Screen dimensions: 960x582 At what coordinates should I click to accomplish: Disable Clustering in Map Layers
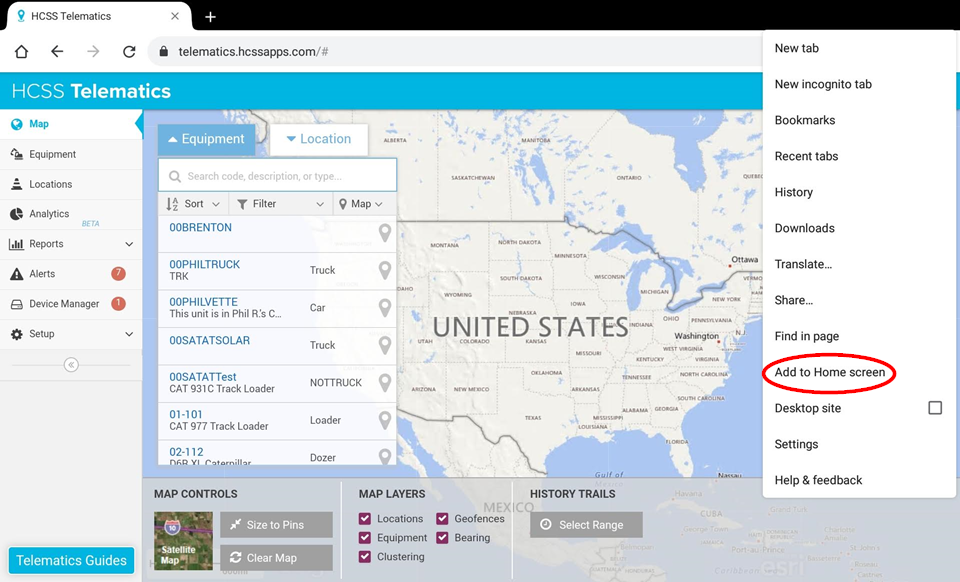(365, 557)
